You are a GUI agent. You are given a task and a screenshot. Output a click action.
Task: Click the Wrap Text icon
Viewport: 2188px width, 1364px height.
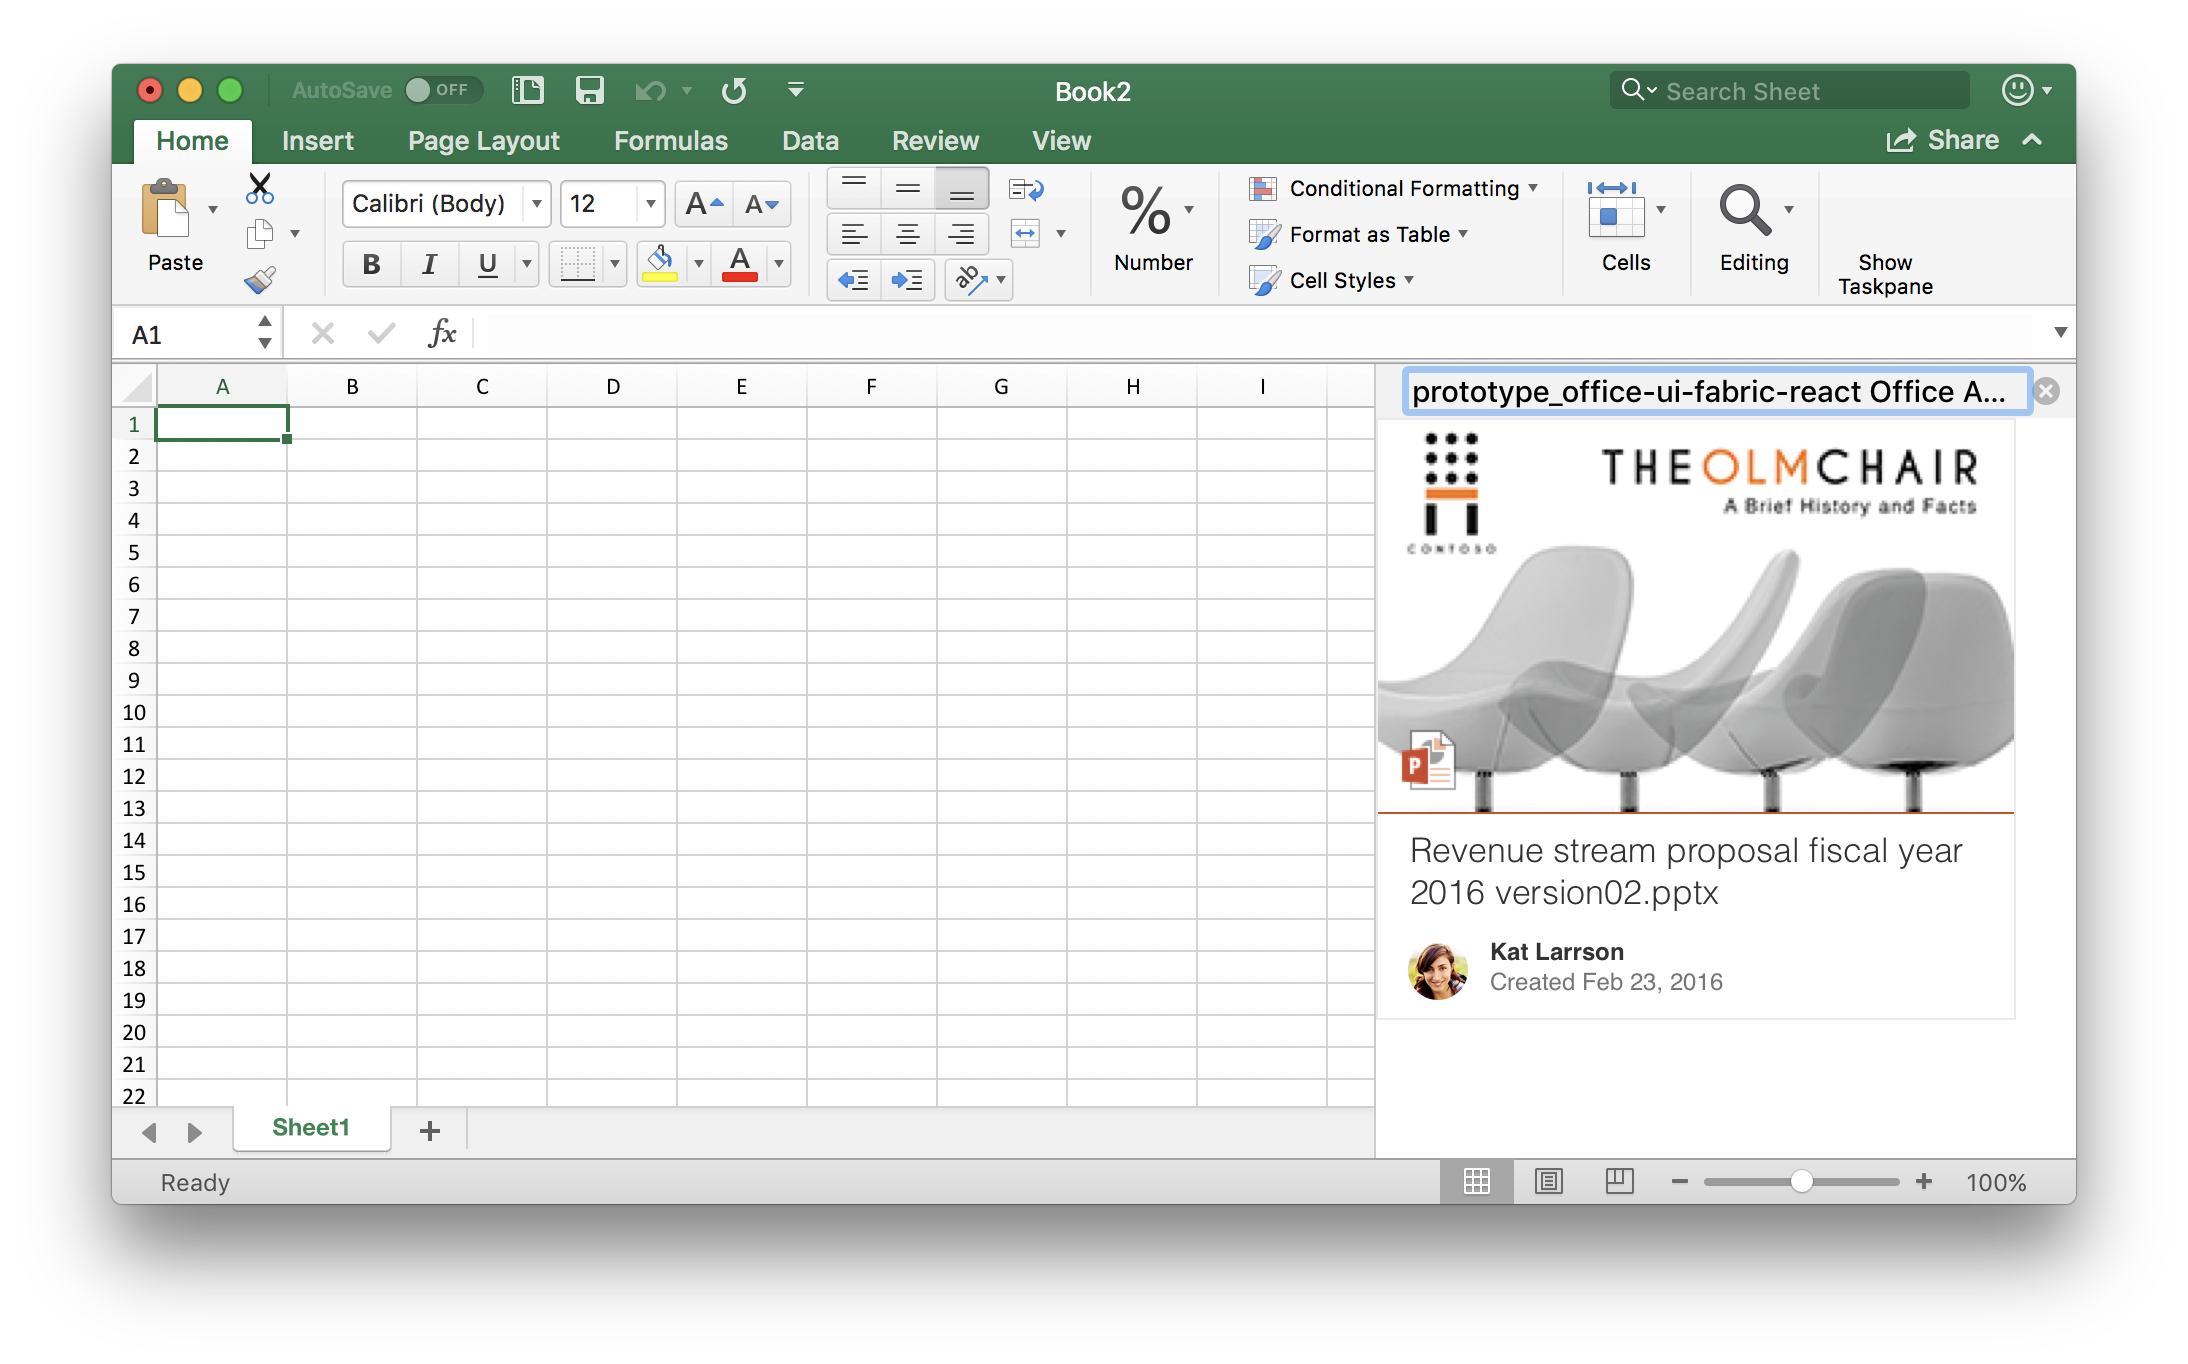(1026, 190)
